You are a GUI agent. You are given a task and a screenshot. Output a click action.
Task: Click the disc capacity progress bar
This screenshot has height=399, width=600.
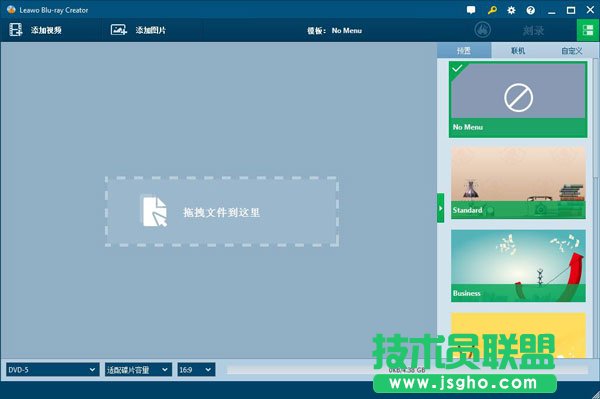[x=407, y=370]
